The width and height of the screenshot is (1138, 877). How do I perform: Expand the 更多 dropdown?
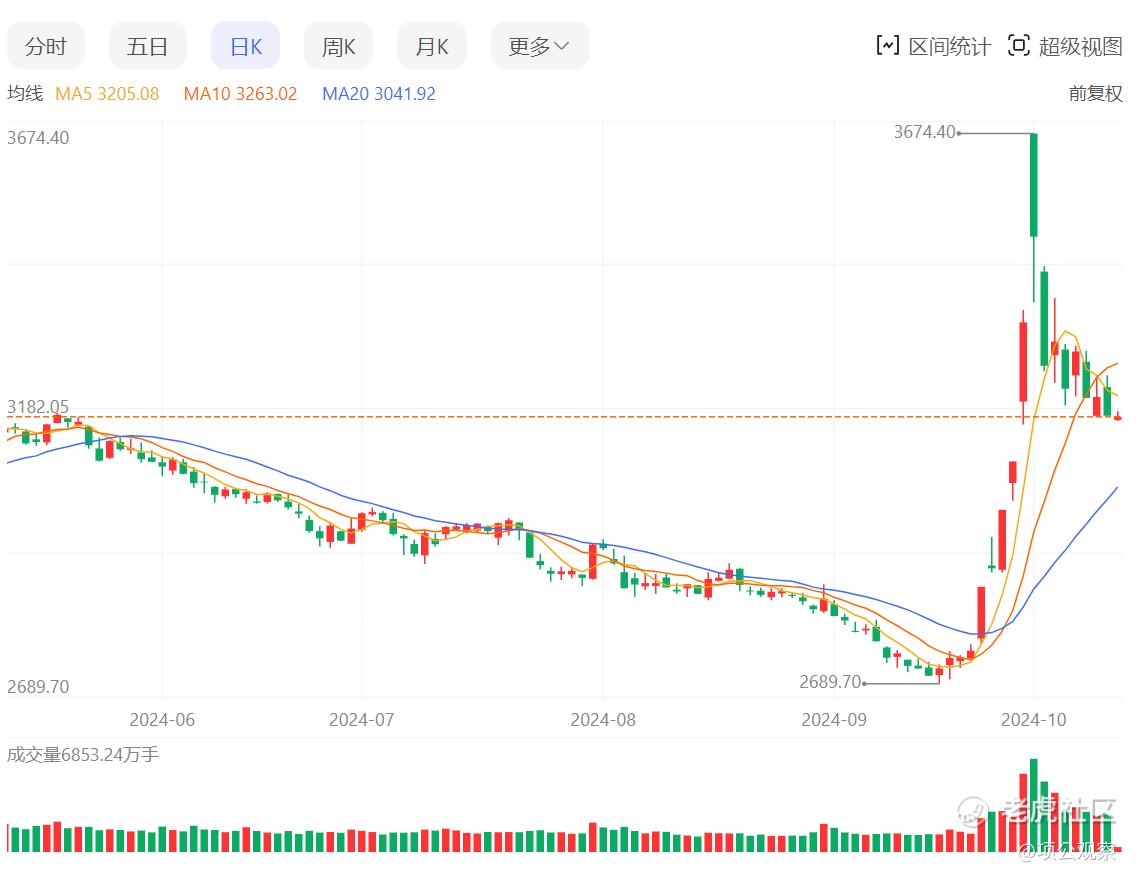click(540, 46)
